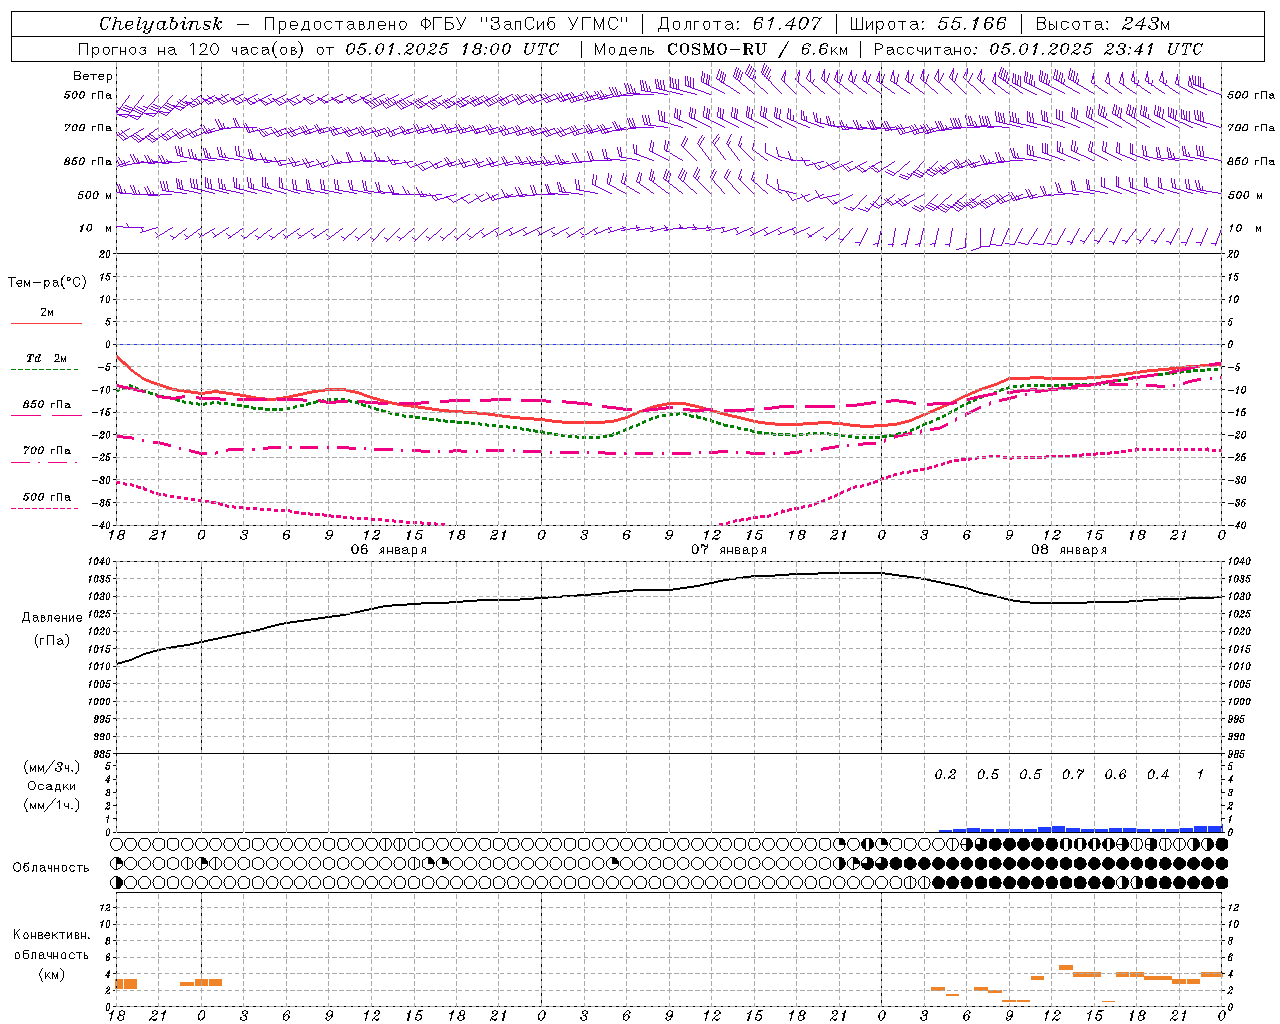Click the "Широта: 55.166" latitude field
Viewport: 1280px width, 1024px height.
(927, 24)
